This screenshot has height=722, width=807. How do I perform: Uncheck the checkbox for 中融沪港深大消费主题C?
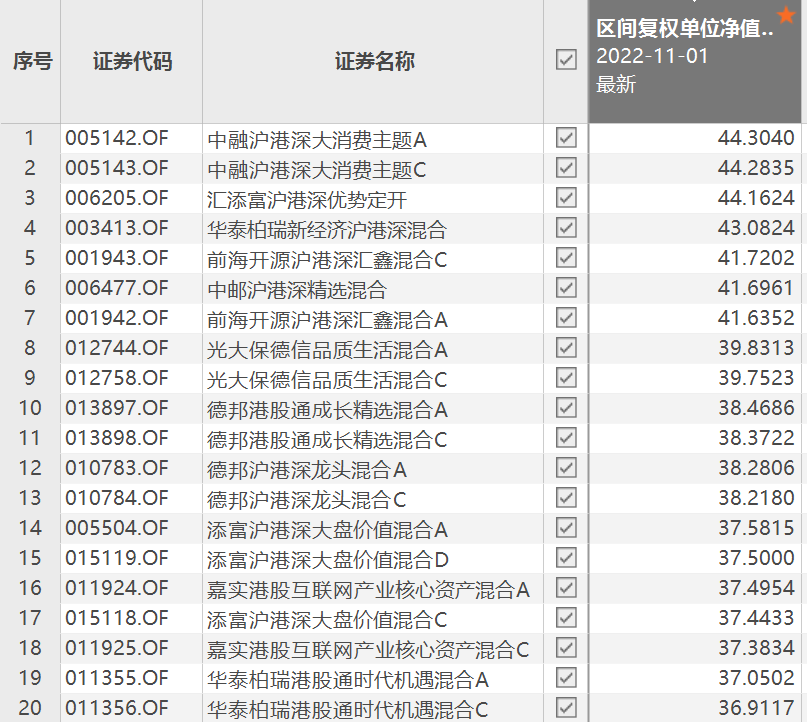coord(566,168)
